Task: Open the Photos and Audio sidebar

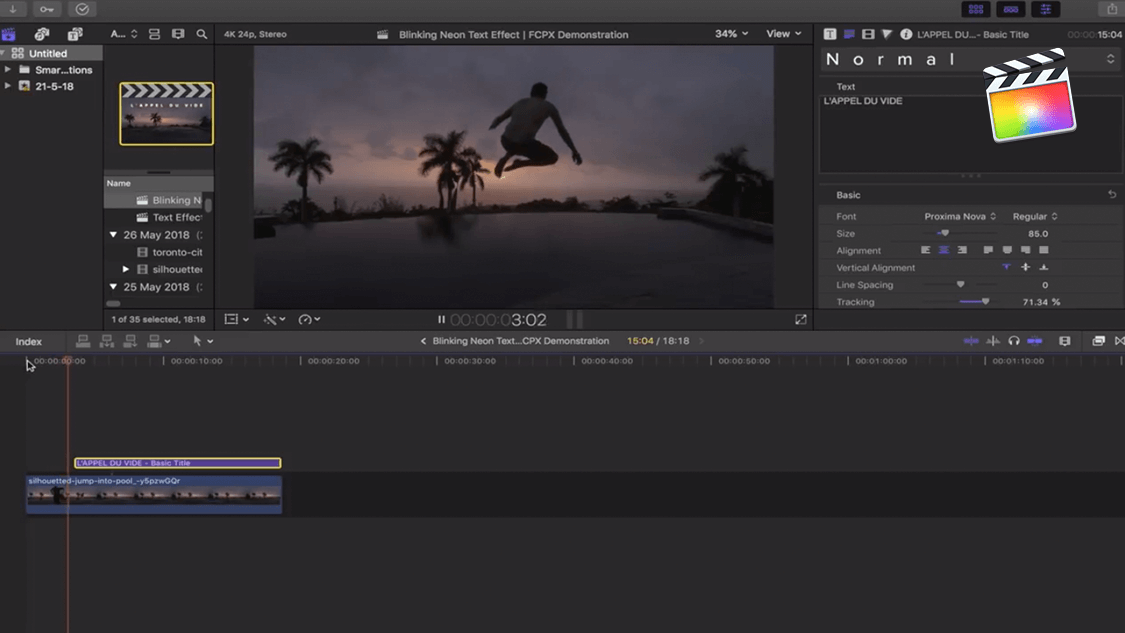Action: (x=42, y=34)
